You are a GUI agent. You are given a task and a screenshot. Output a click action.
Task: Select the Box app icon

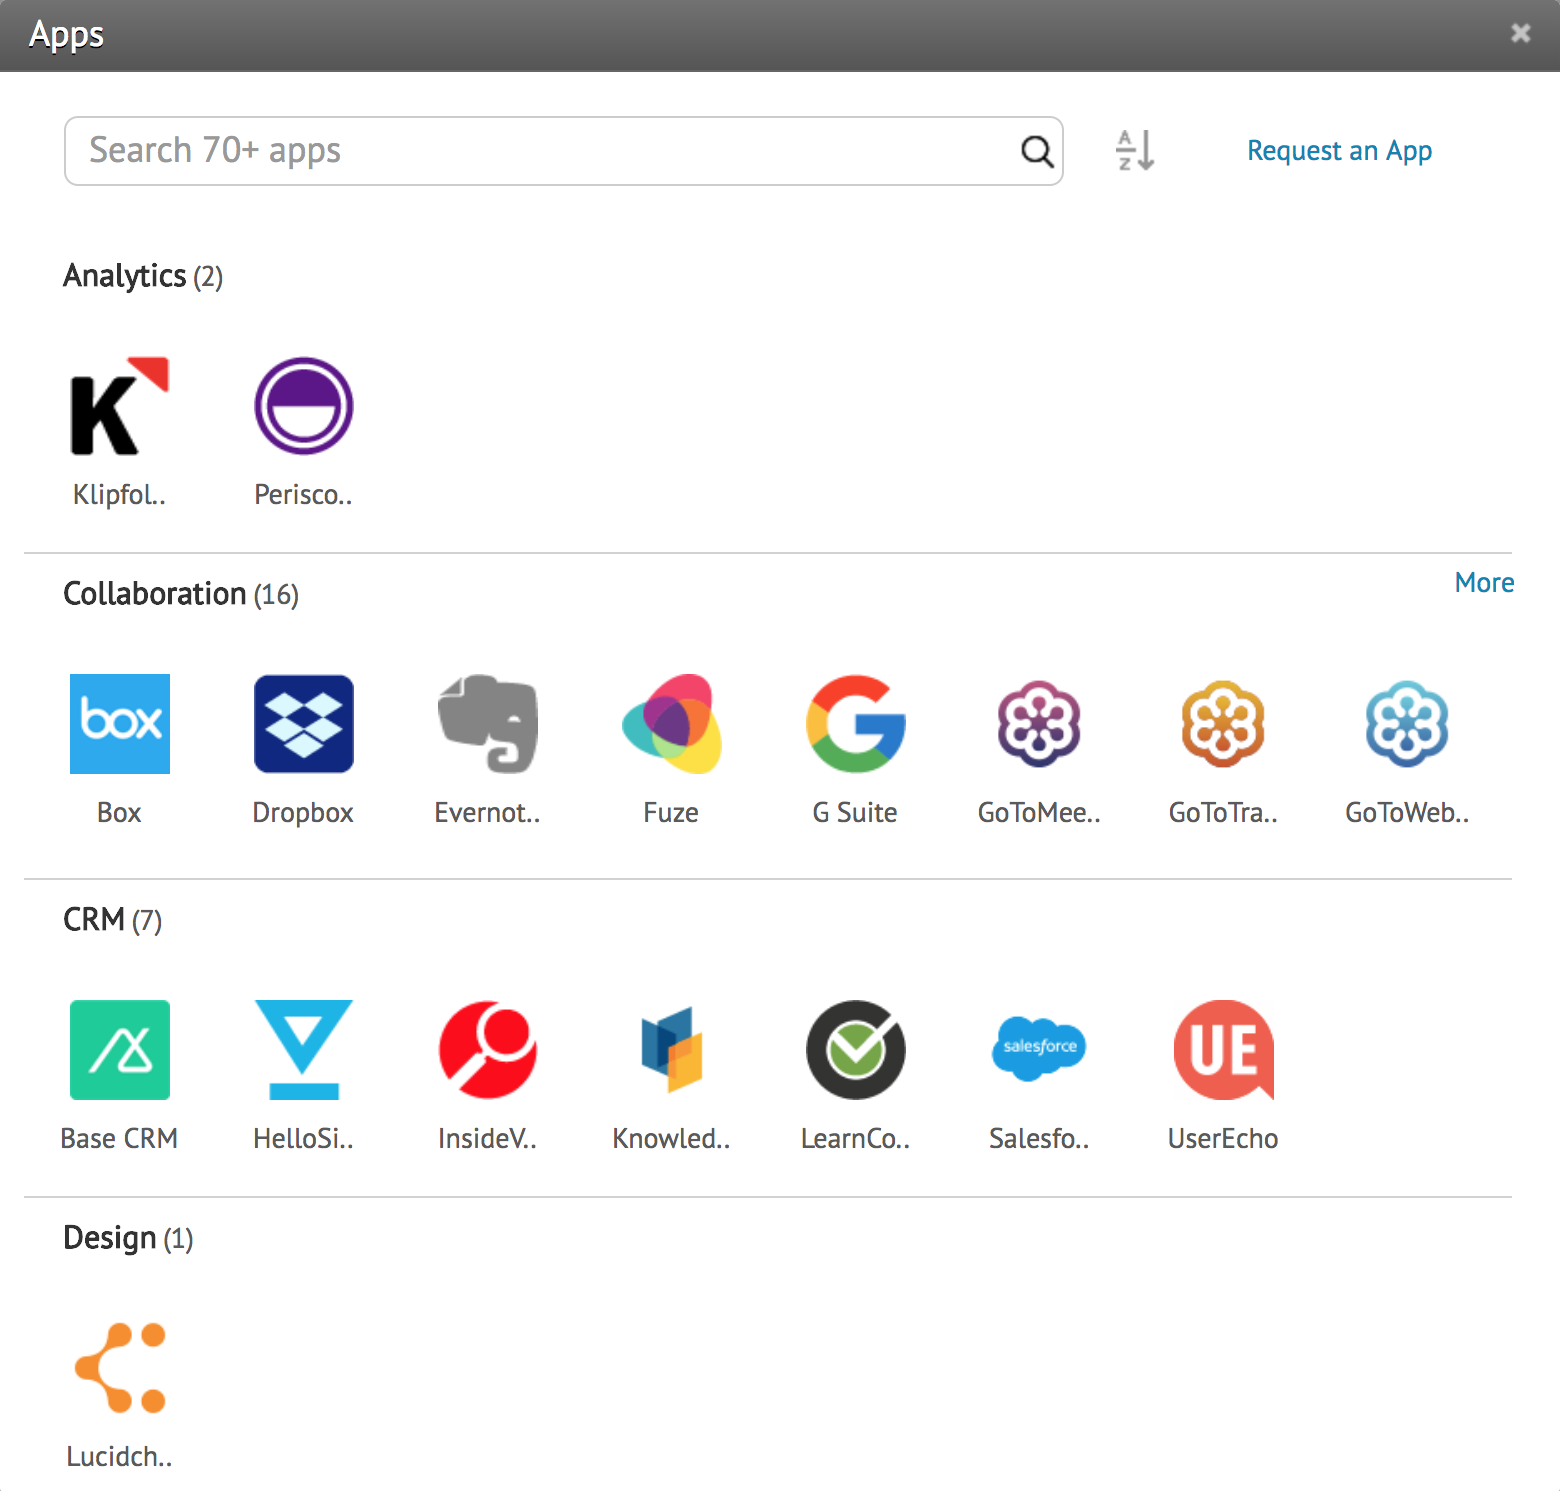coord(120,724)
